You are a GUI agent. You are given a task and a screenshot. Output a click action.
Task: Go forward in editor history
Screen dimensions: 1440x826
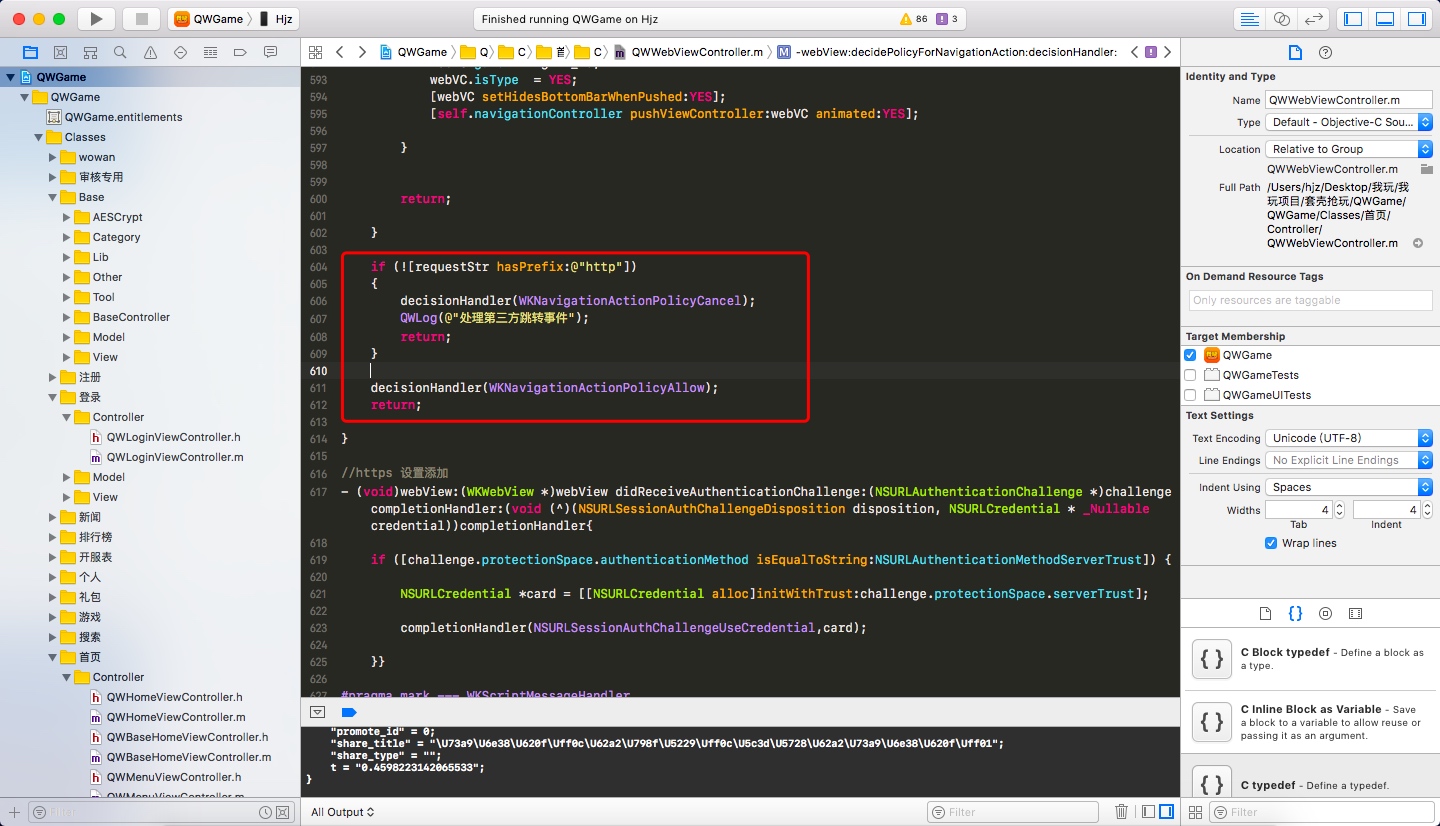pyautogui.click(x=362, y=52)
